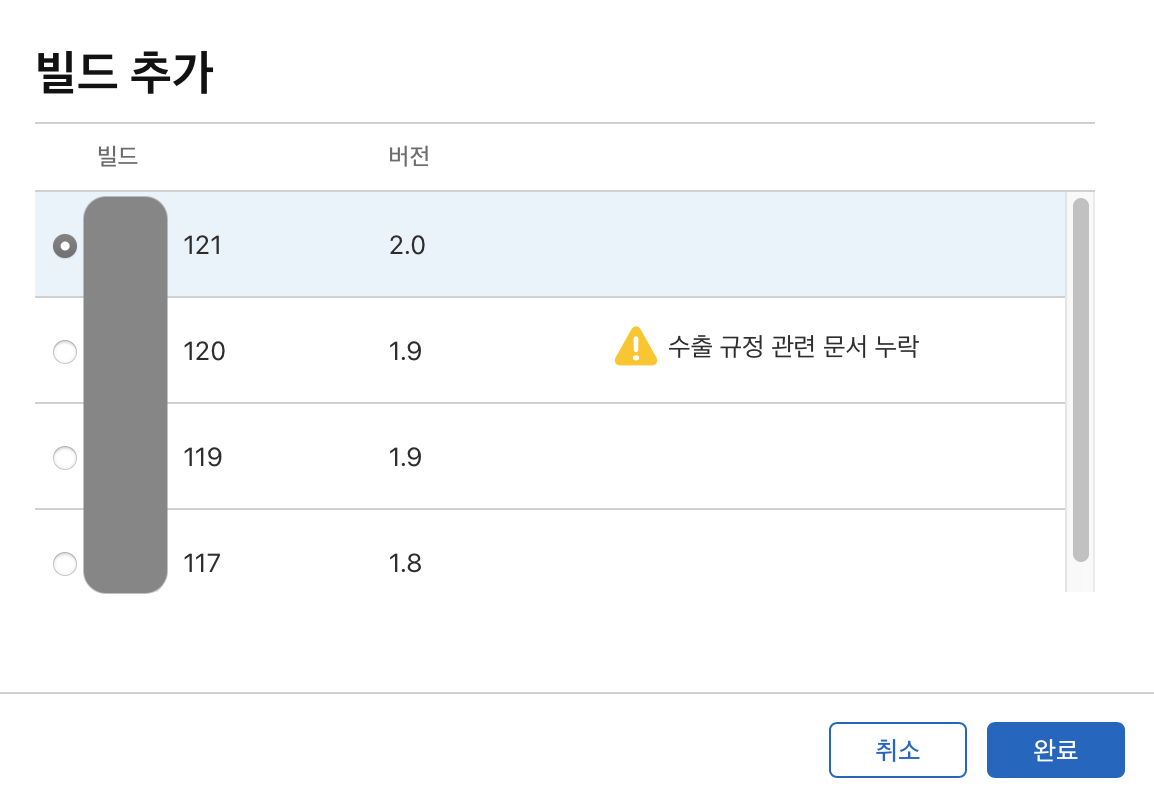Pick the build 117 radio button
The image size is (1154, 798).
coord(65,564)
